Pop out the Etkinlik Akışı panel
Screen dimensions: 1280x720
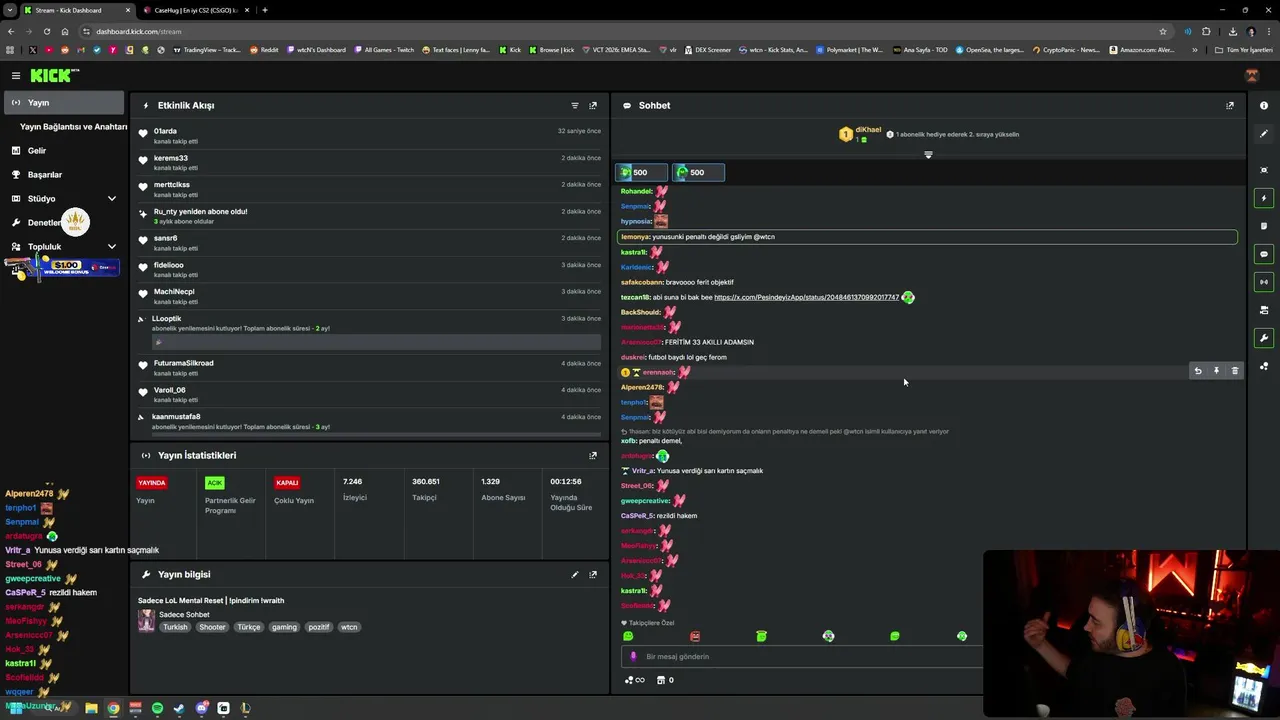(x=593, y=105)
